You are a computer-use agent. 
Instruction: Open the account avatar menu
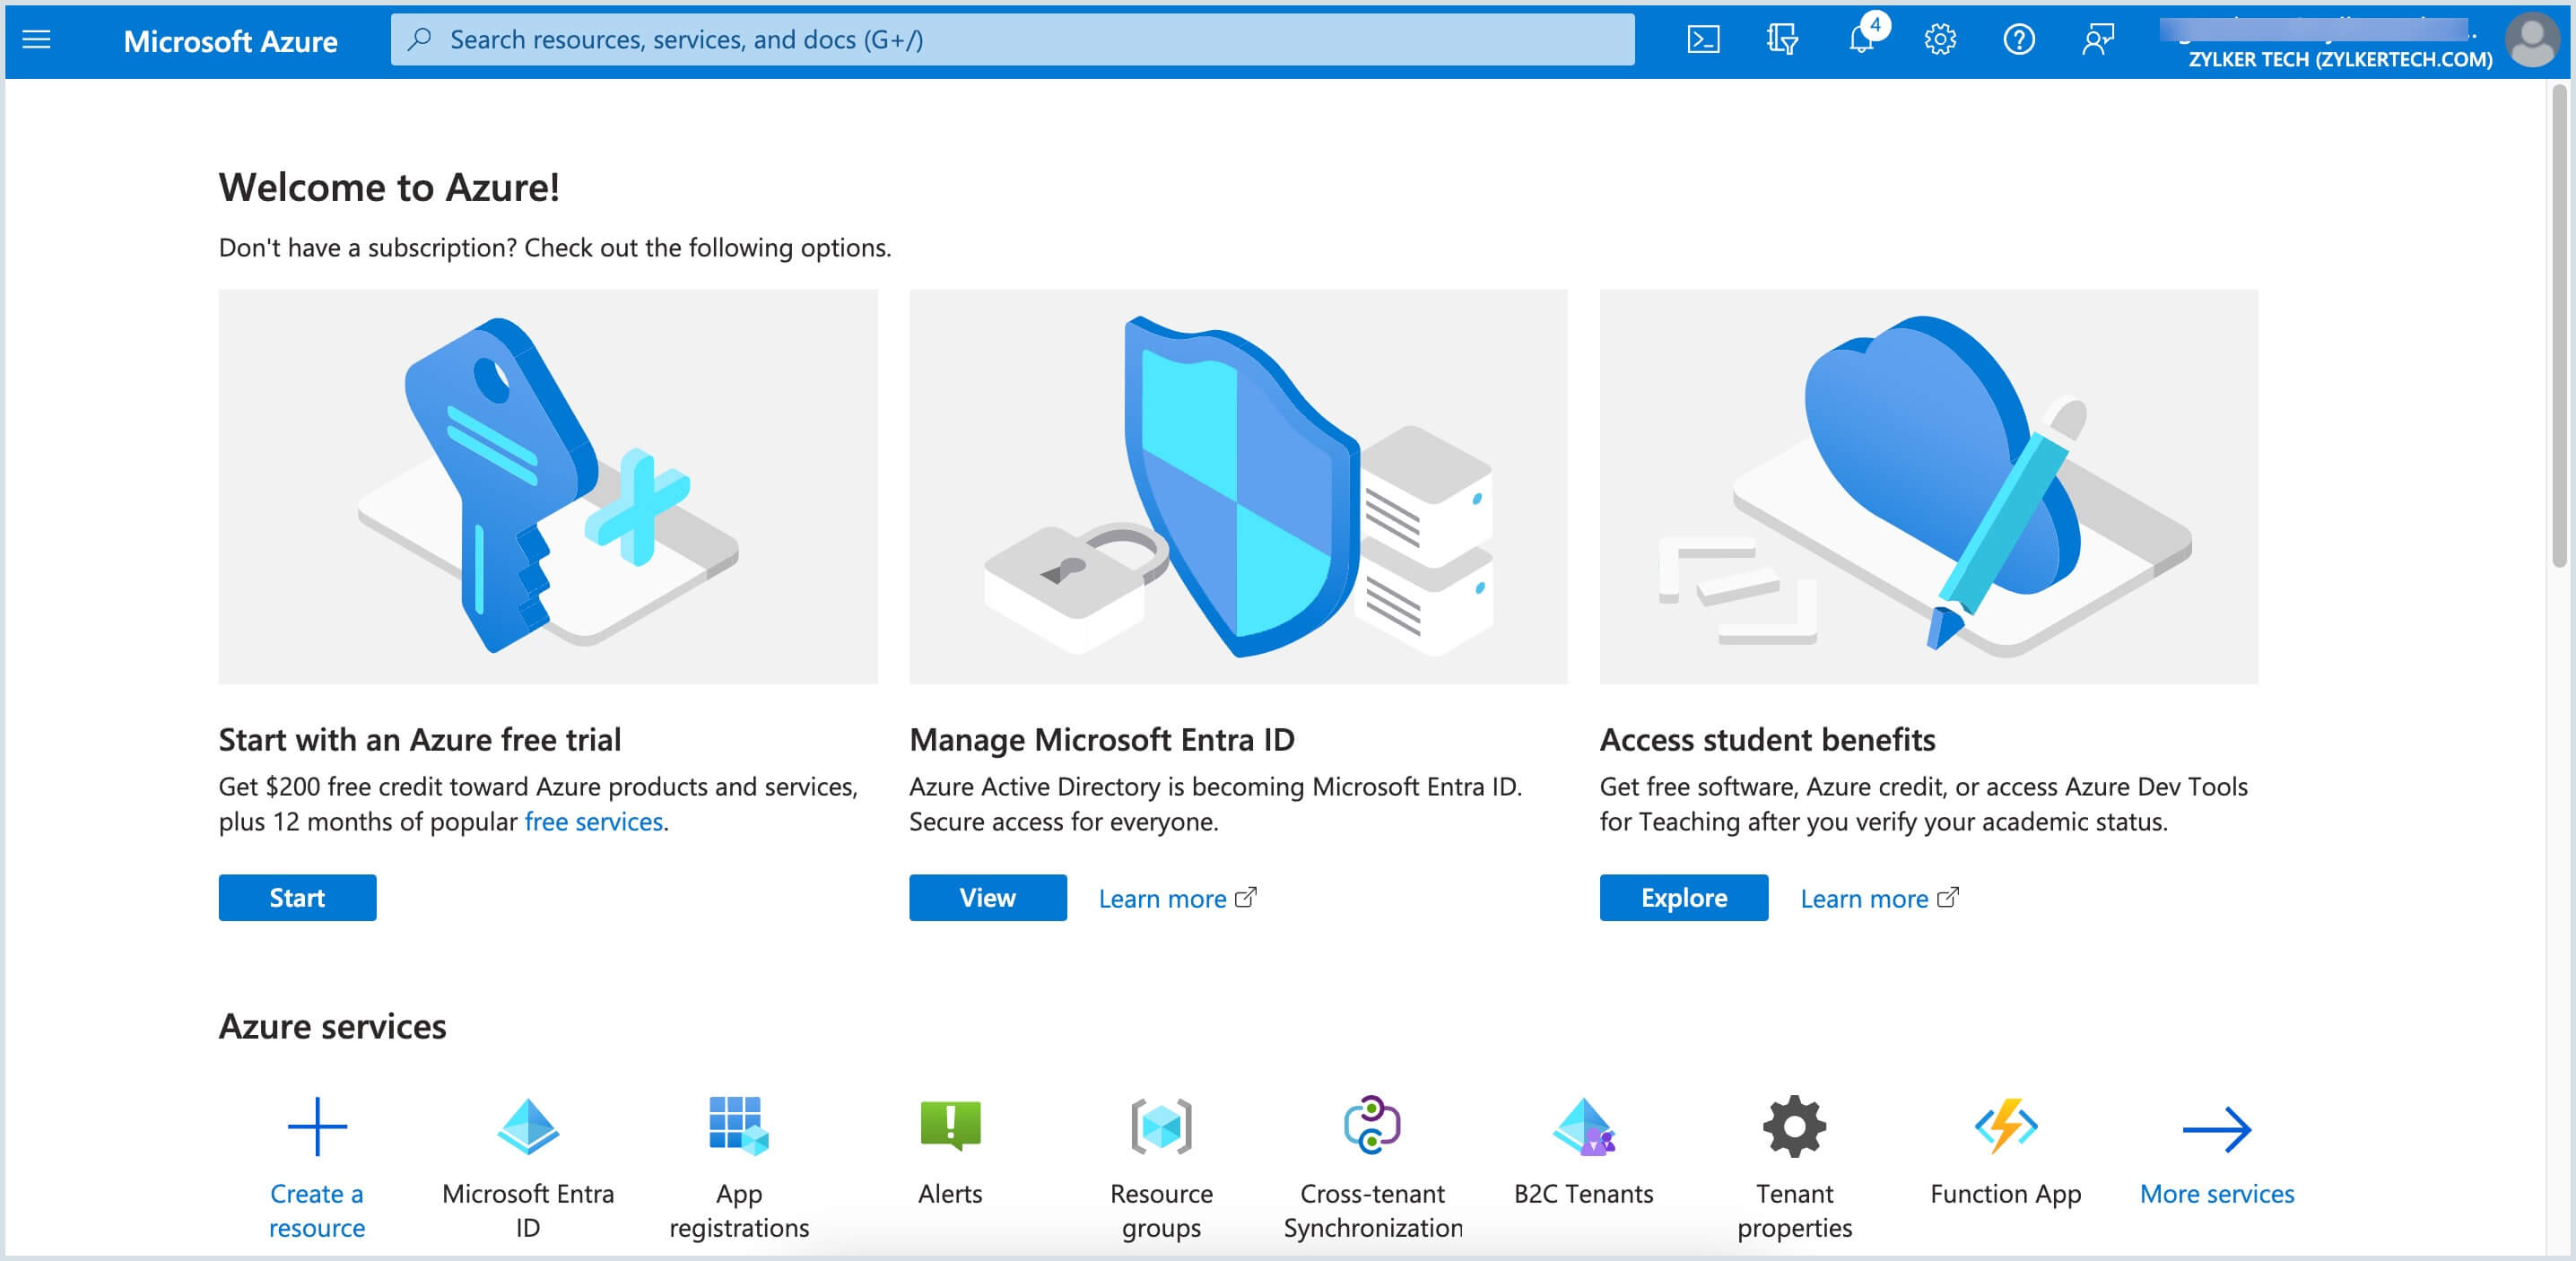(x=2532, y=40)
